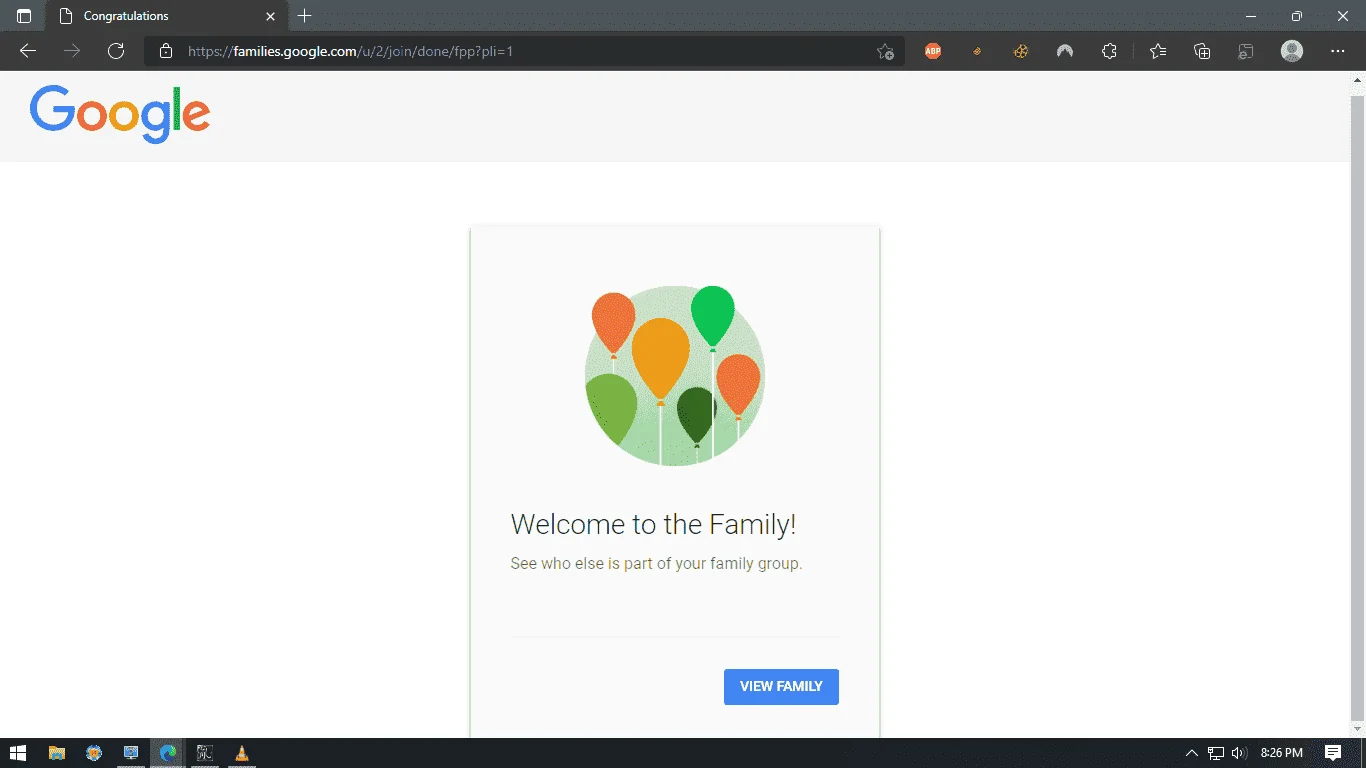Open the tab actions menu icon

pyautogui.click(x=24, y=16)
